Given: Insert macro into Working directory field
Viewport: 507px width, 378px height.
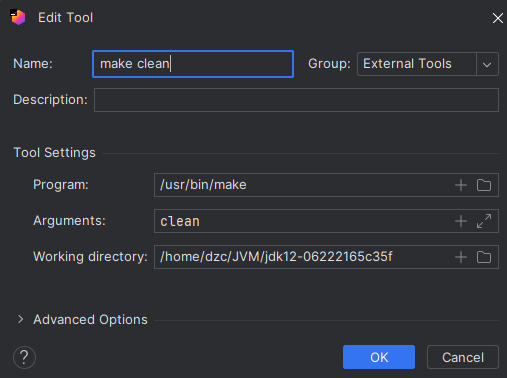Looking at the screenshot, I should (461, 257).
